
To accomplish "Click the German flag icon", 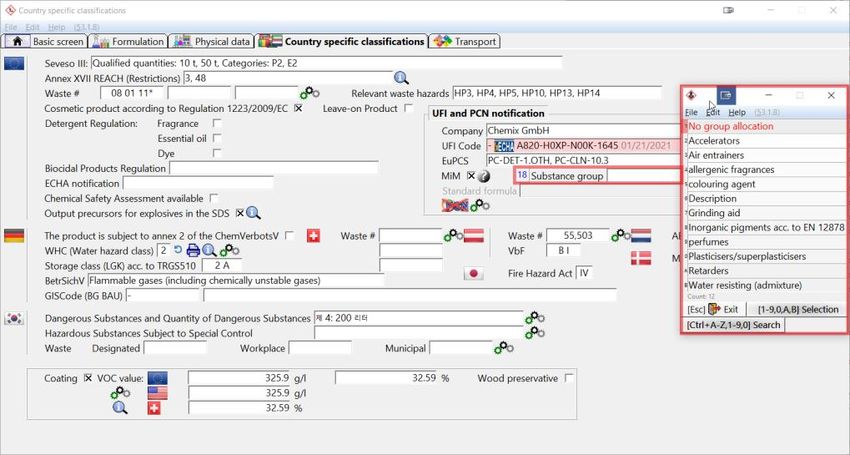I will point(14,236).
